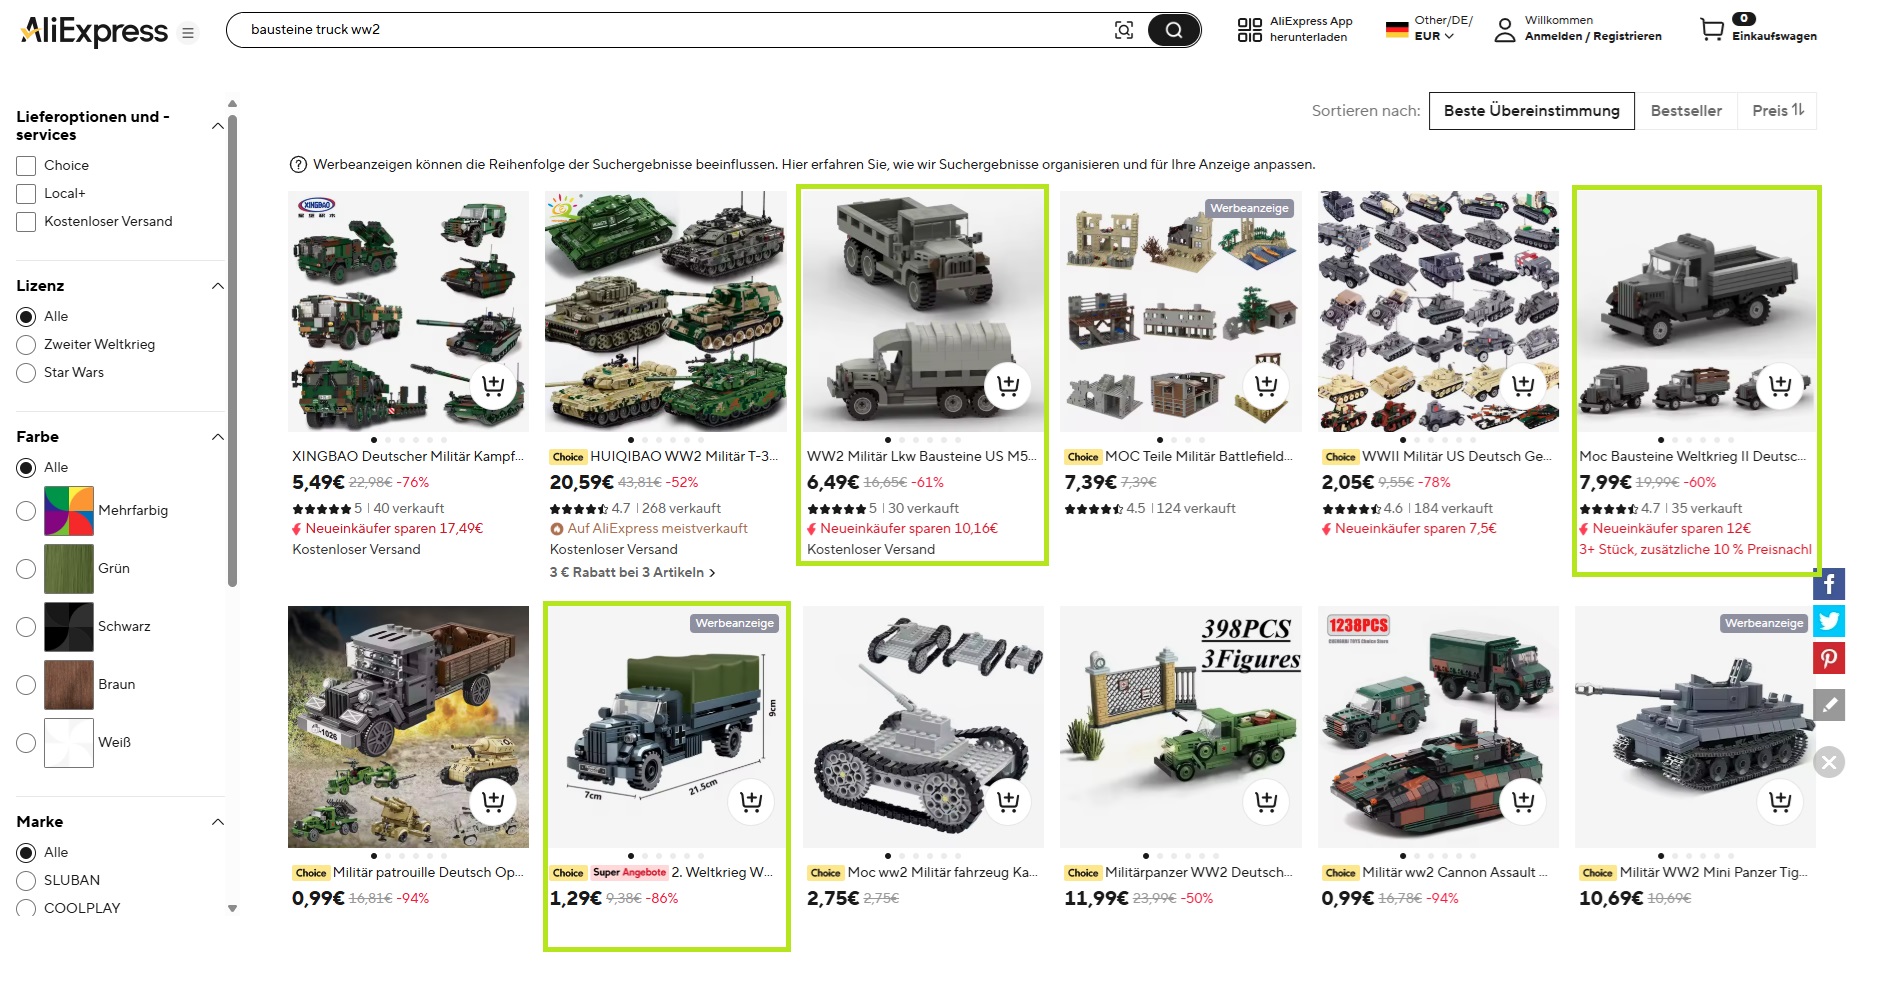The height and width of the screenshot is (985, 1904).
Task: Select Zweiter Weltkrieg license radio button
Action: tap(26, 345)
